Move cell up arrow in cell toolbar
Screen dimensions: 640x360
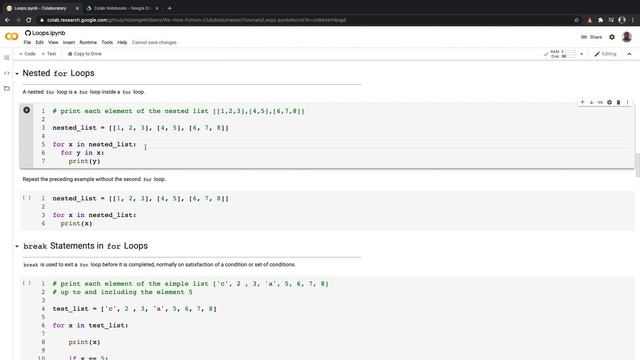coord(582,102)
